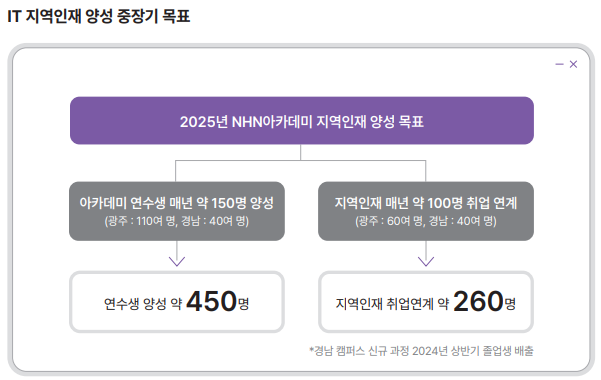Click the purple 2025년 NHN아카데미 목표 banner
The width and height of the screenshot is (601, 380).
tap(302, 121)
